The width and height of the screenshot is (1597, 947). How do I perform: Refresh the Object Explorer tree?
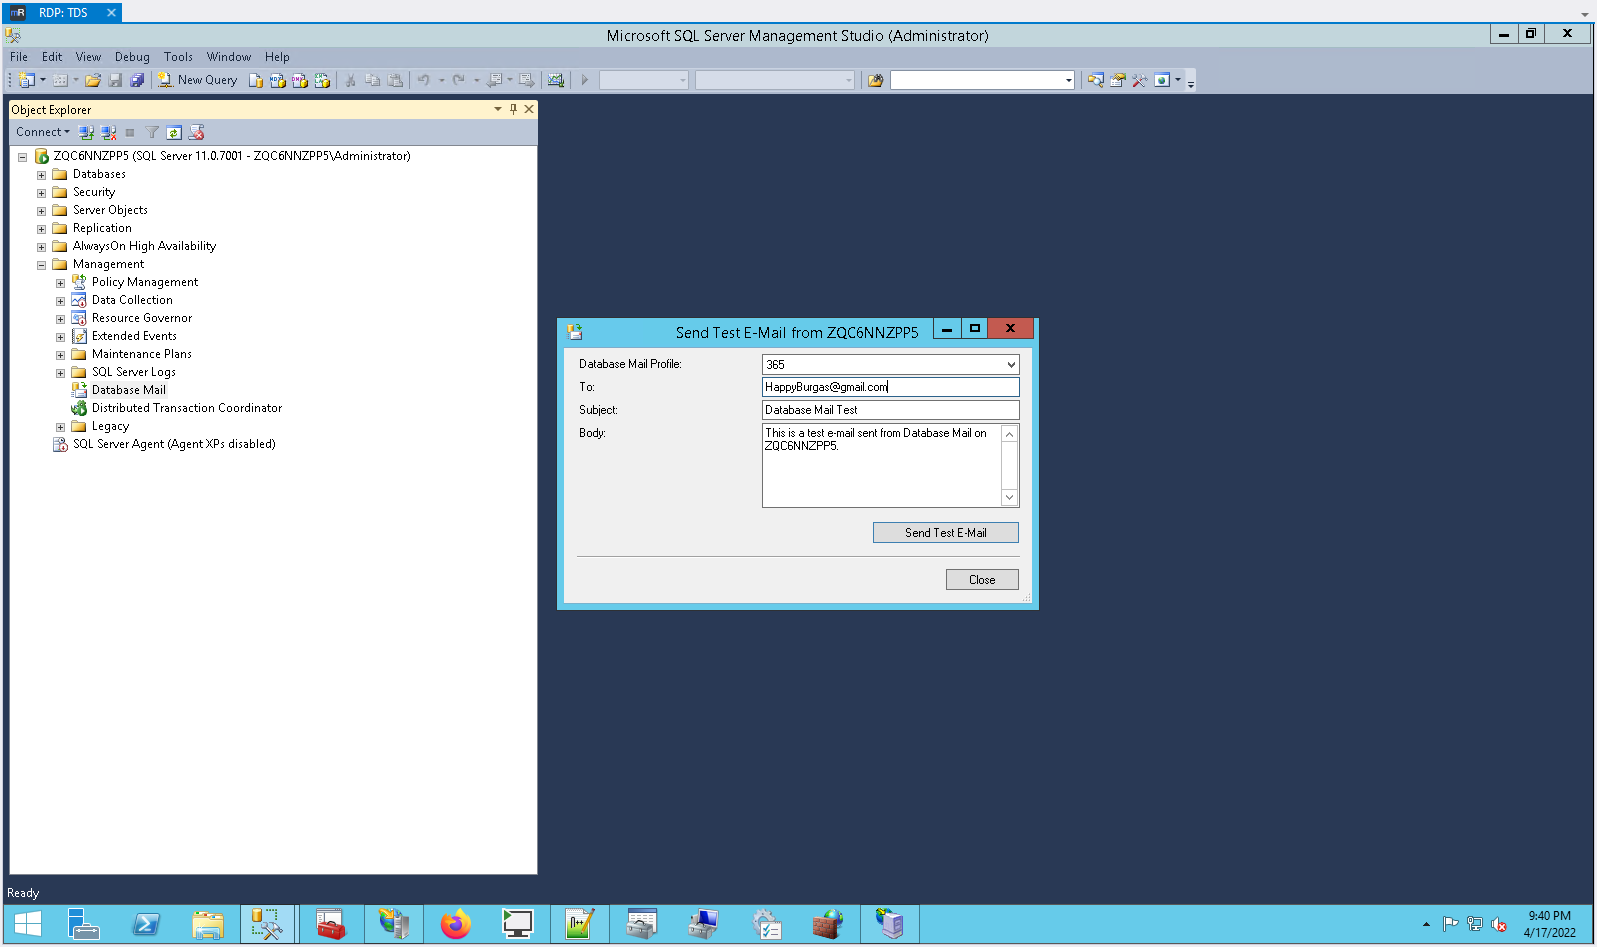tap(174, 132)
